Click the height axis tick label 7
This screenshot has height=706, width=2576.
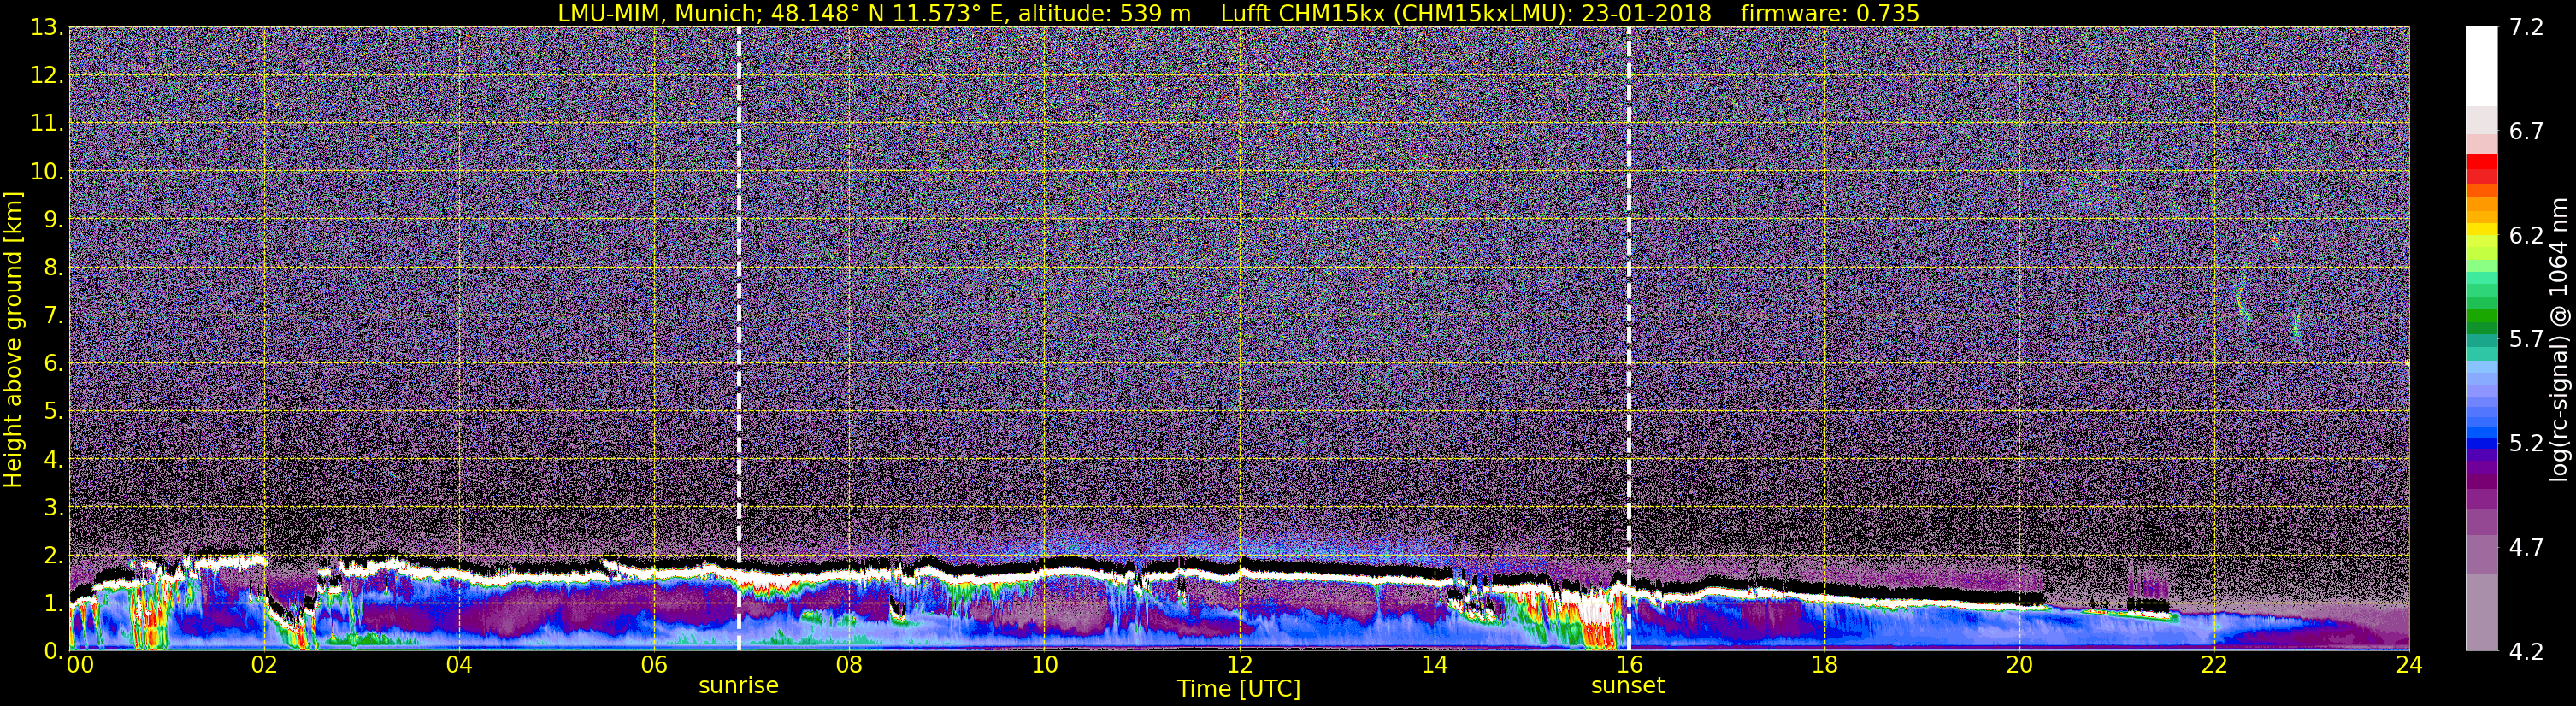(x=52, y=316)
